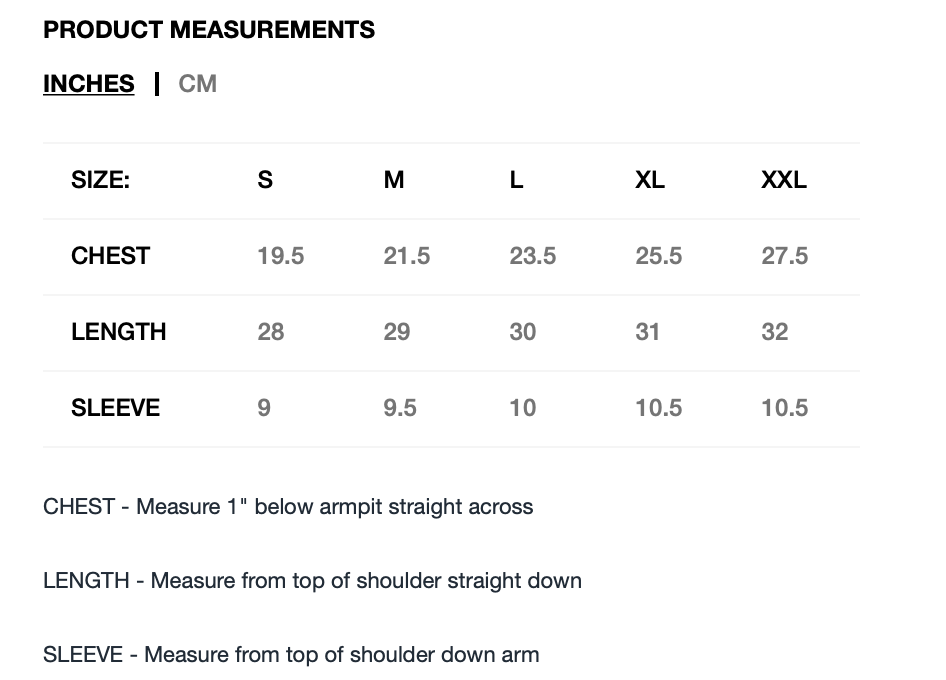The image size is (946, 680).
Task: Click the LENGTH row label
Action: pyautogui.click(x=118, y=332)
